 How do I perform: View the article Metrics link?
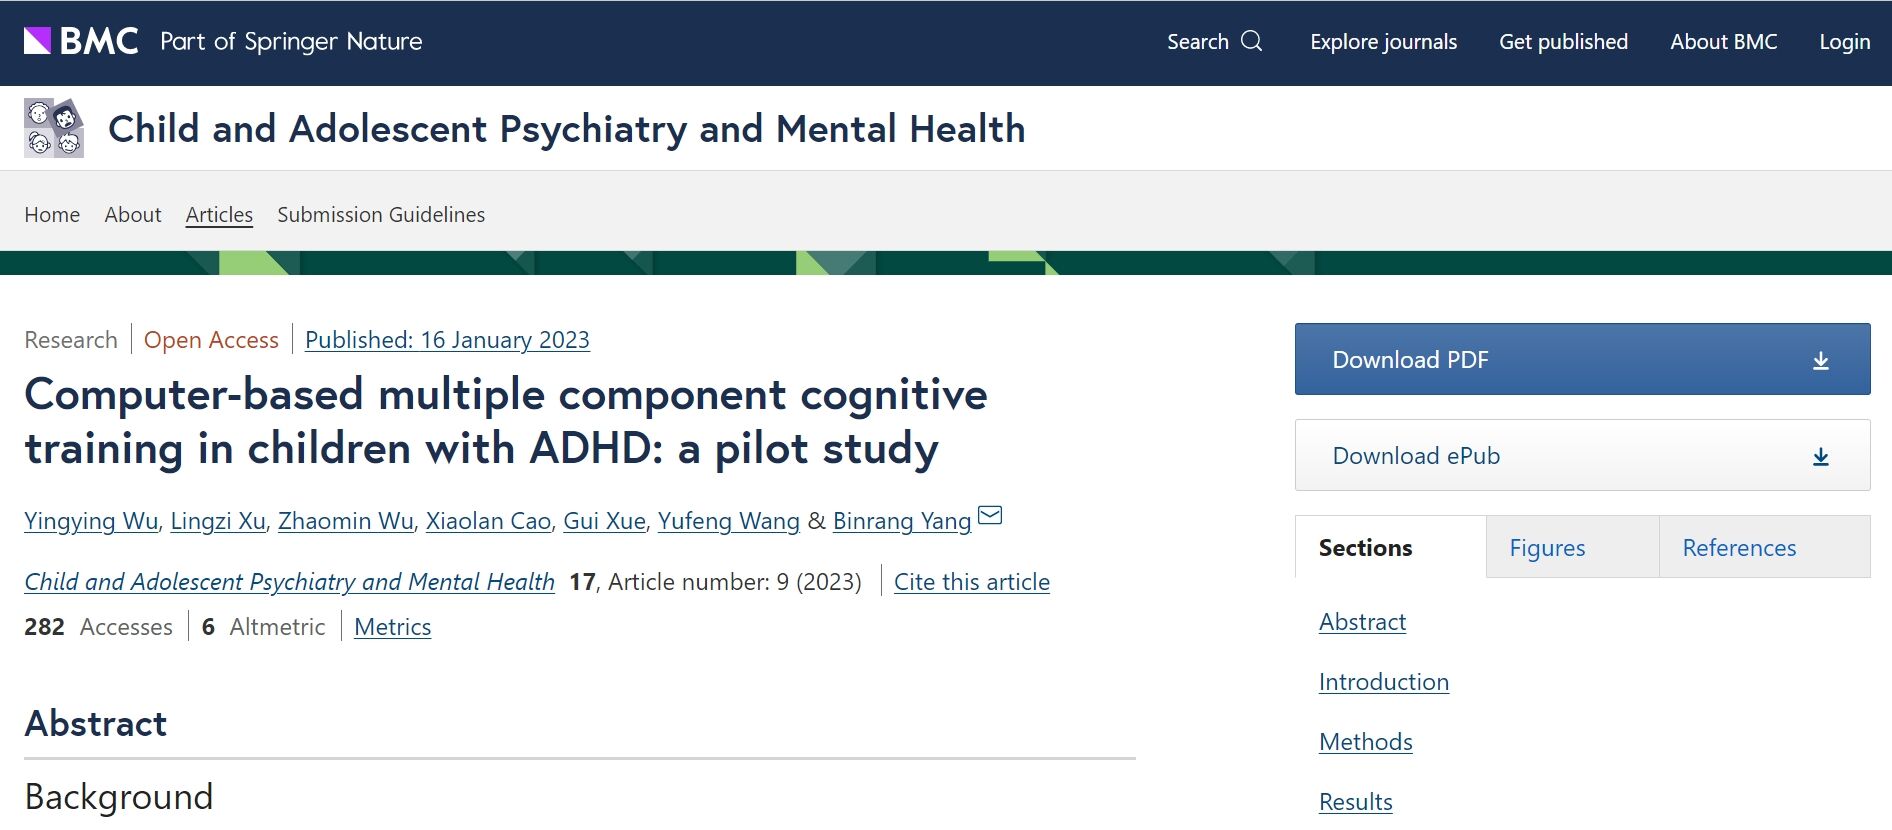[392, 627]
